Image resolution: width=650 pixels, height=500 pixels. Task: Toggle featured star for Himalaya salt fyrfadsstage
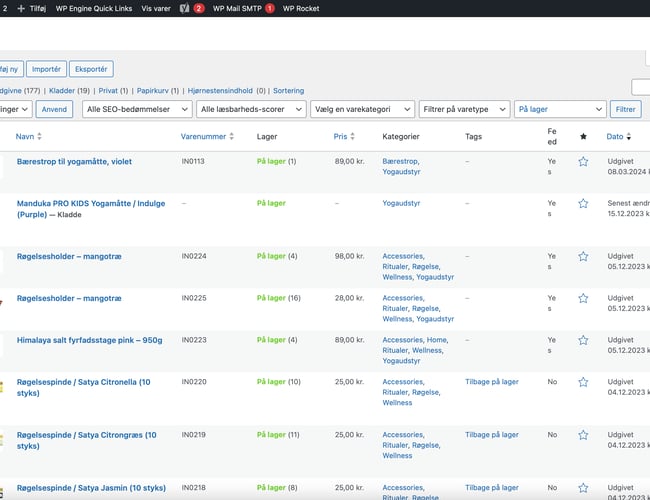pyautogui.click(x=583, y=340)
